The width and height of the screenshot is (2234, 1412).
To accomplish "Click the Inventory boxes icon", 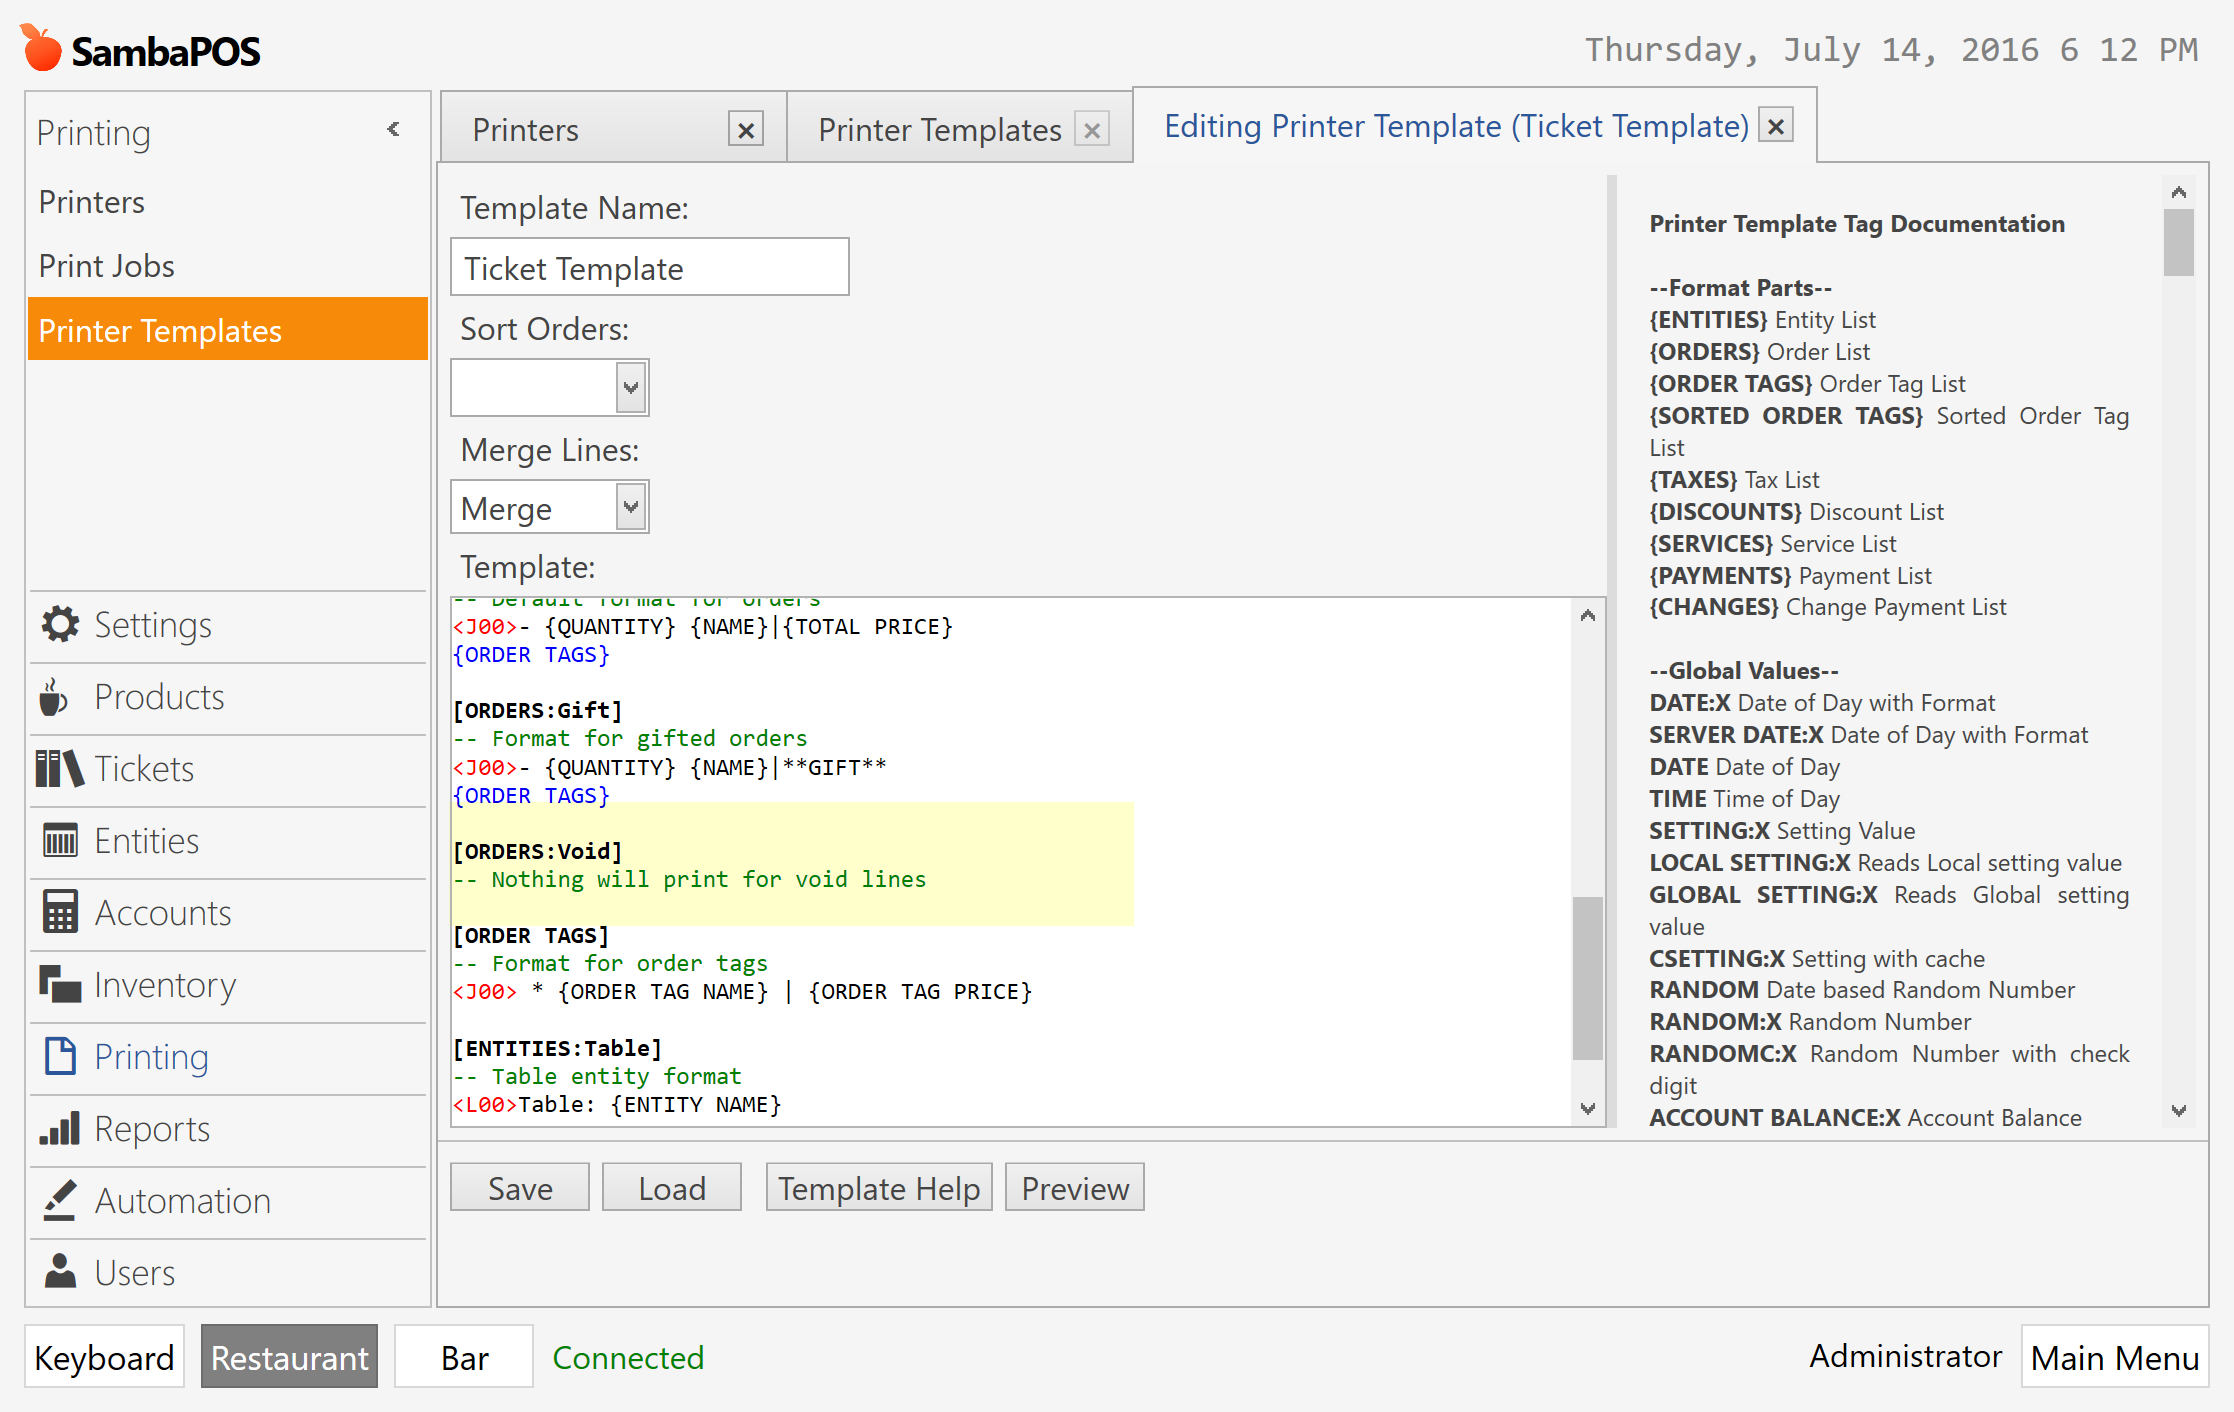I will pos(60,984).
